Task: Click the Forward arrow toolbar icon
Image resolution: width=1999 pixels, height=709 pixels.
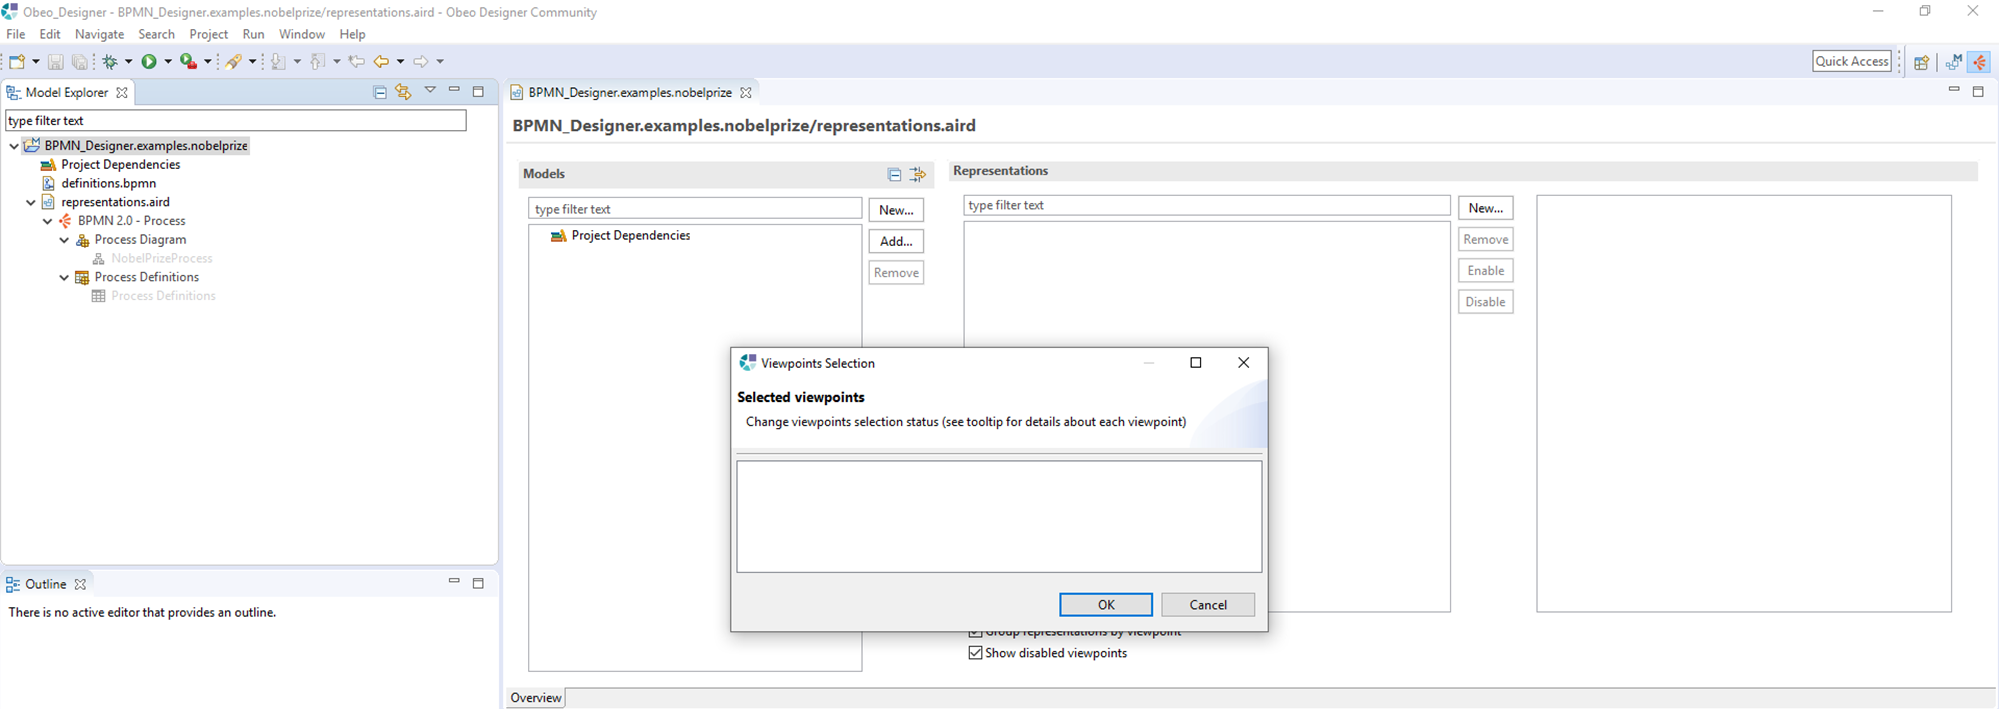Action: click(421, 62)
